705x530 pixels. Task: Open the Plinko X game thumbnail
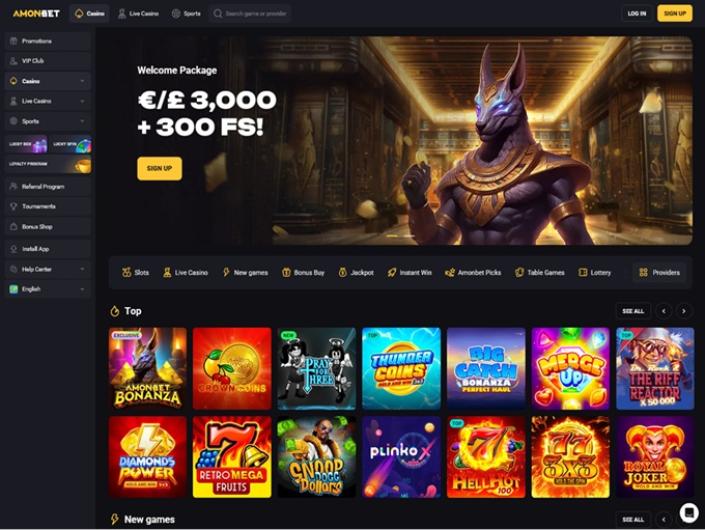pos(401,457)
